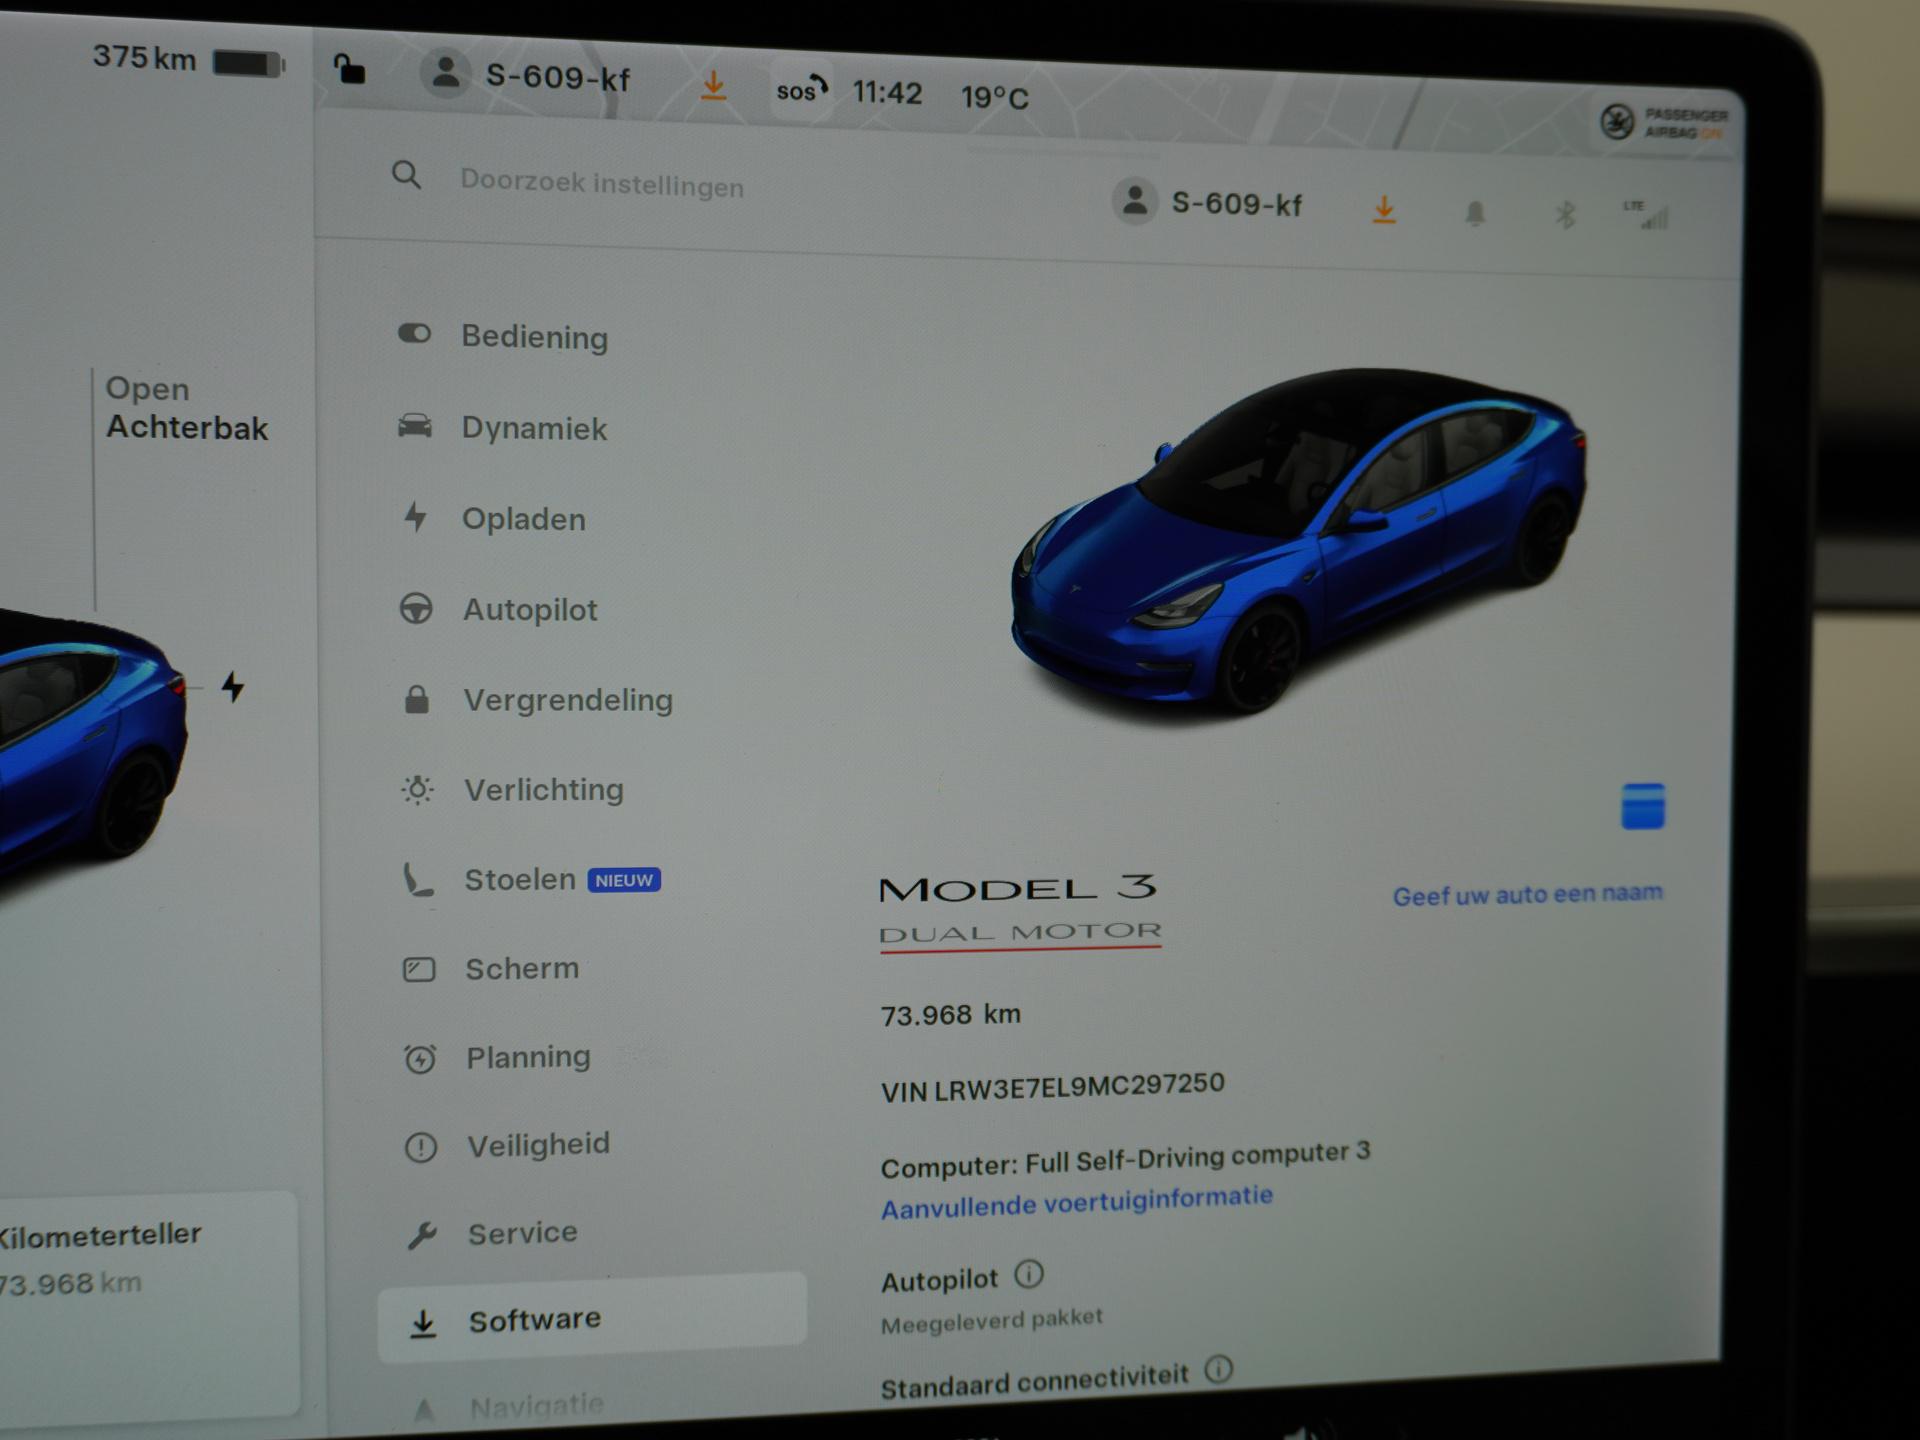1920x1440 pixels.
Task: Open notifications bell icon
Action: point(1475,212)
